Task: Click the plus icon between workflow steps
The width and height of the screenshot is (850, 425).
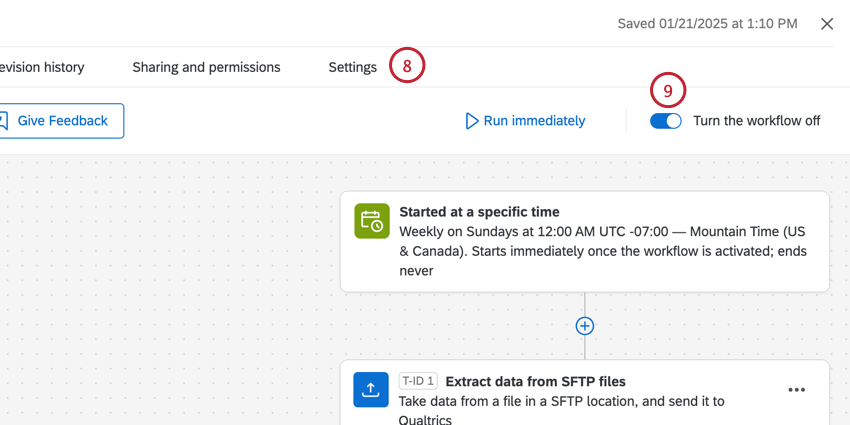Action: coord(585,326)
